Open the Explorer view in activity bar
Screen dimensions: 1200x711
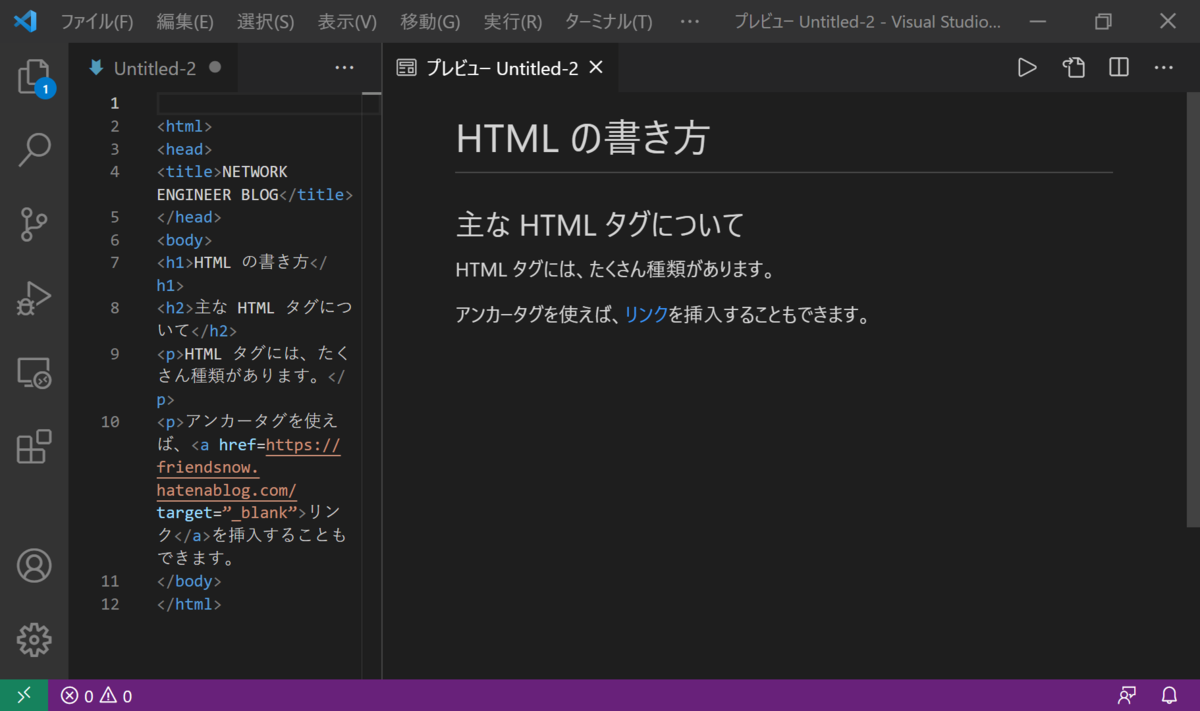pos(34,77)
